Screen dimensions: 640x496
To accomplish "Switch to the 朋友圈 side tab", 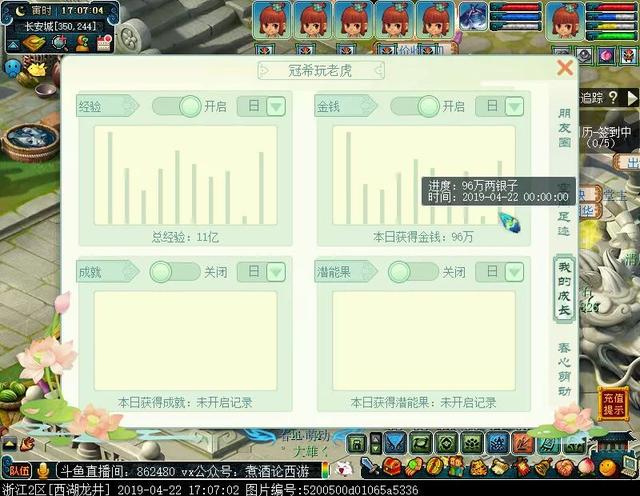I will 564,128.
